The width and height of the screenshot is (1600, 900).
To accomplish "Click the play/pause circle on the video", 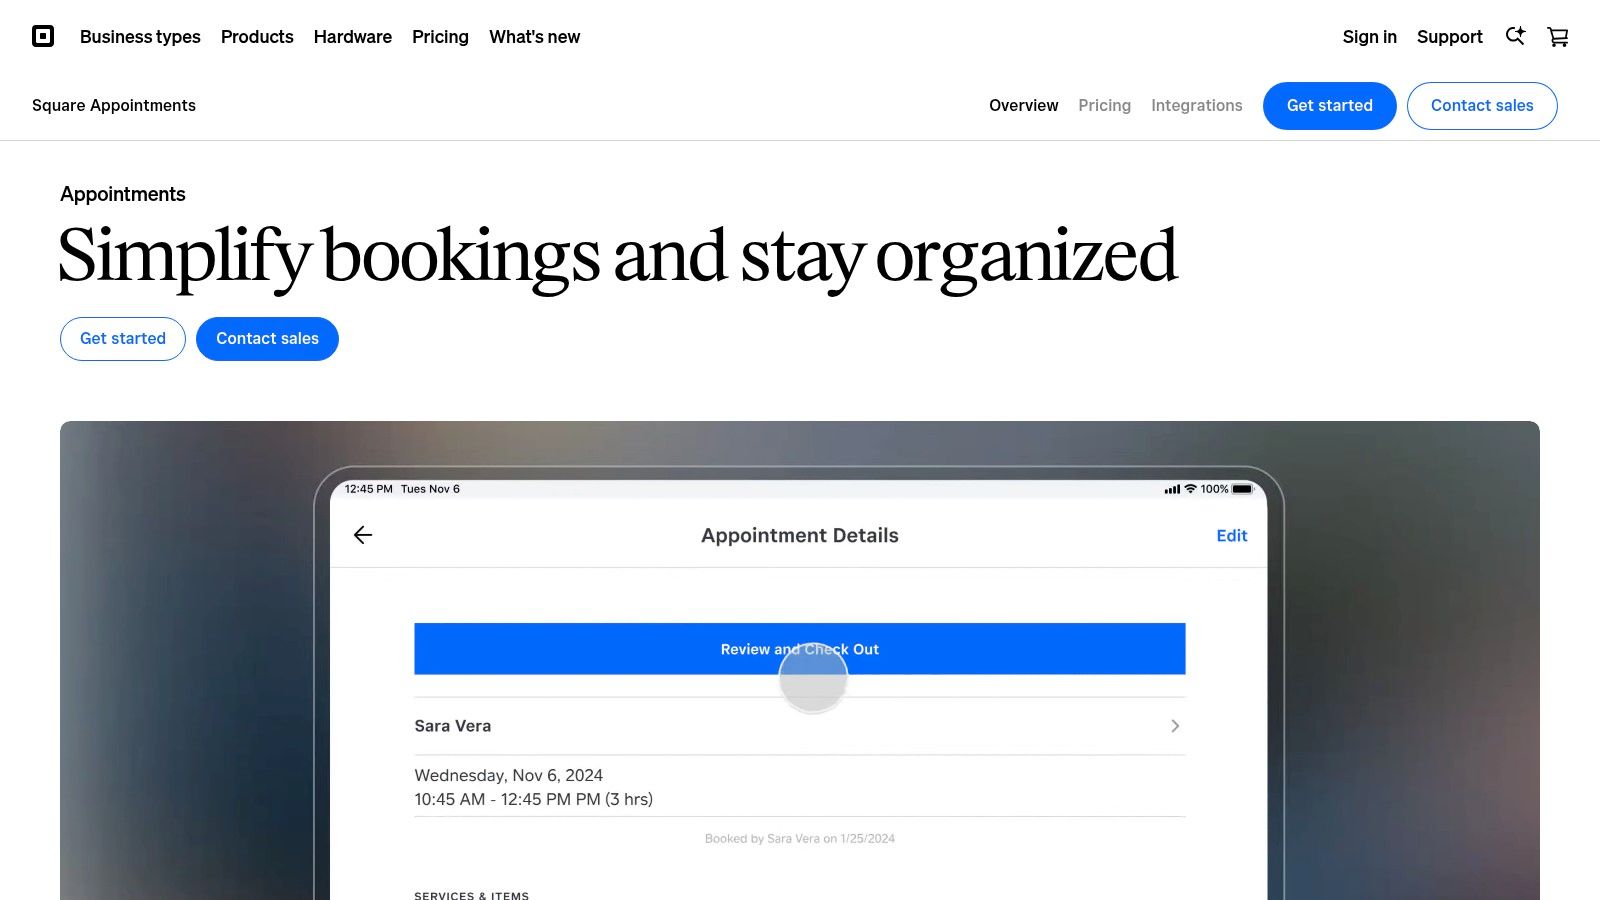I will pos(813,679).
